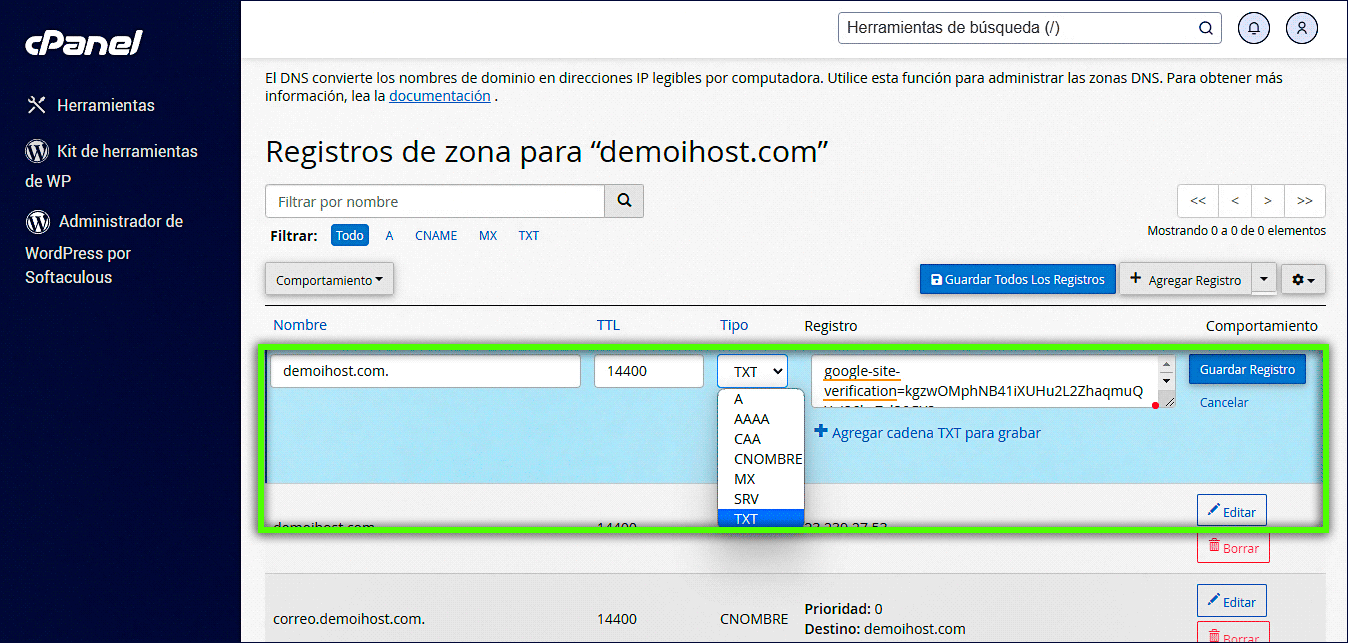Open notifications bell icon

(x=1254, y=28)
